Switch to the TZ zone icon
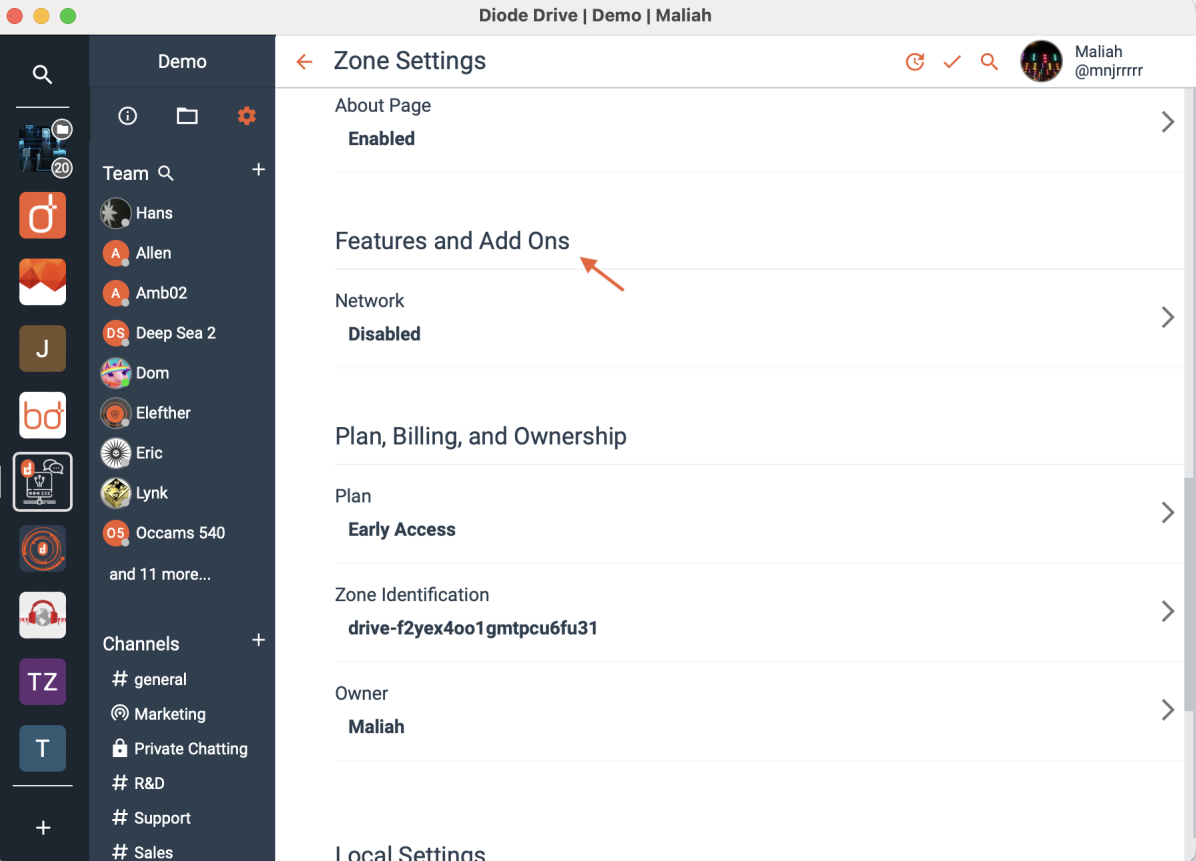The image size is (1196, 861). 43,681
